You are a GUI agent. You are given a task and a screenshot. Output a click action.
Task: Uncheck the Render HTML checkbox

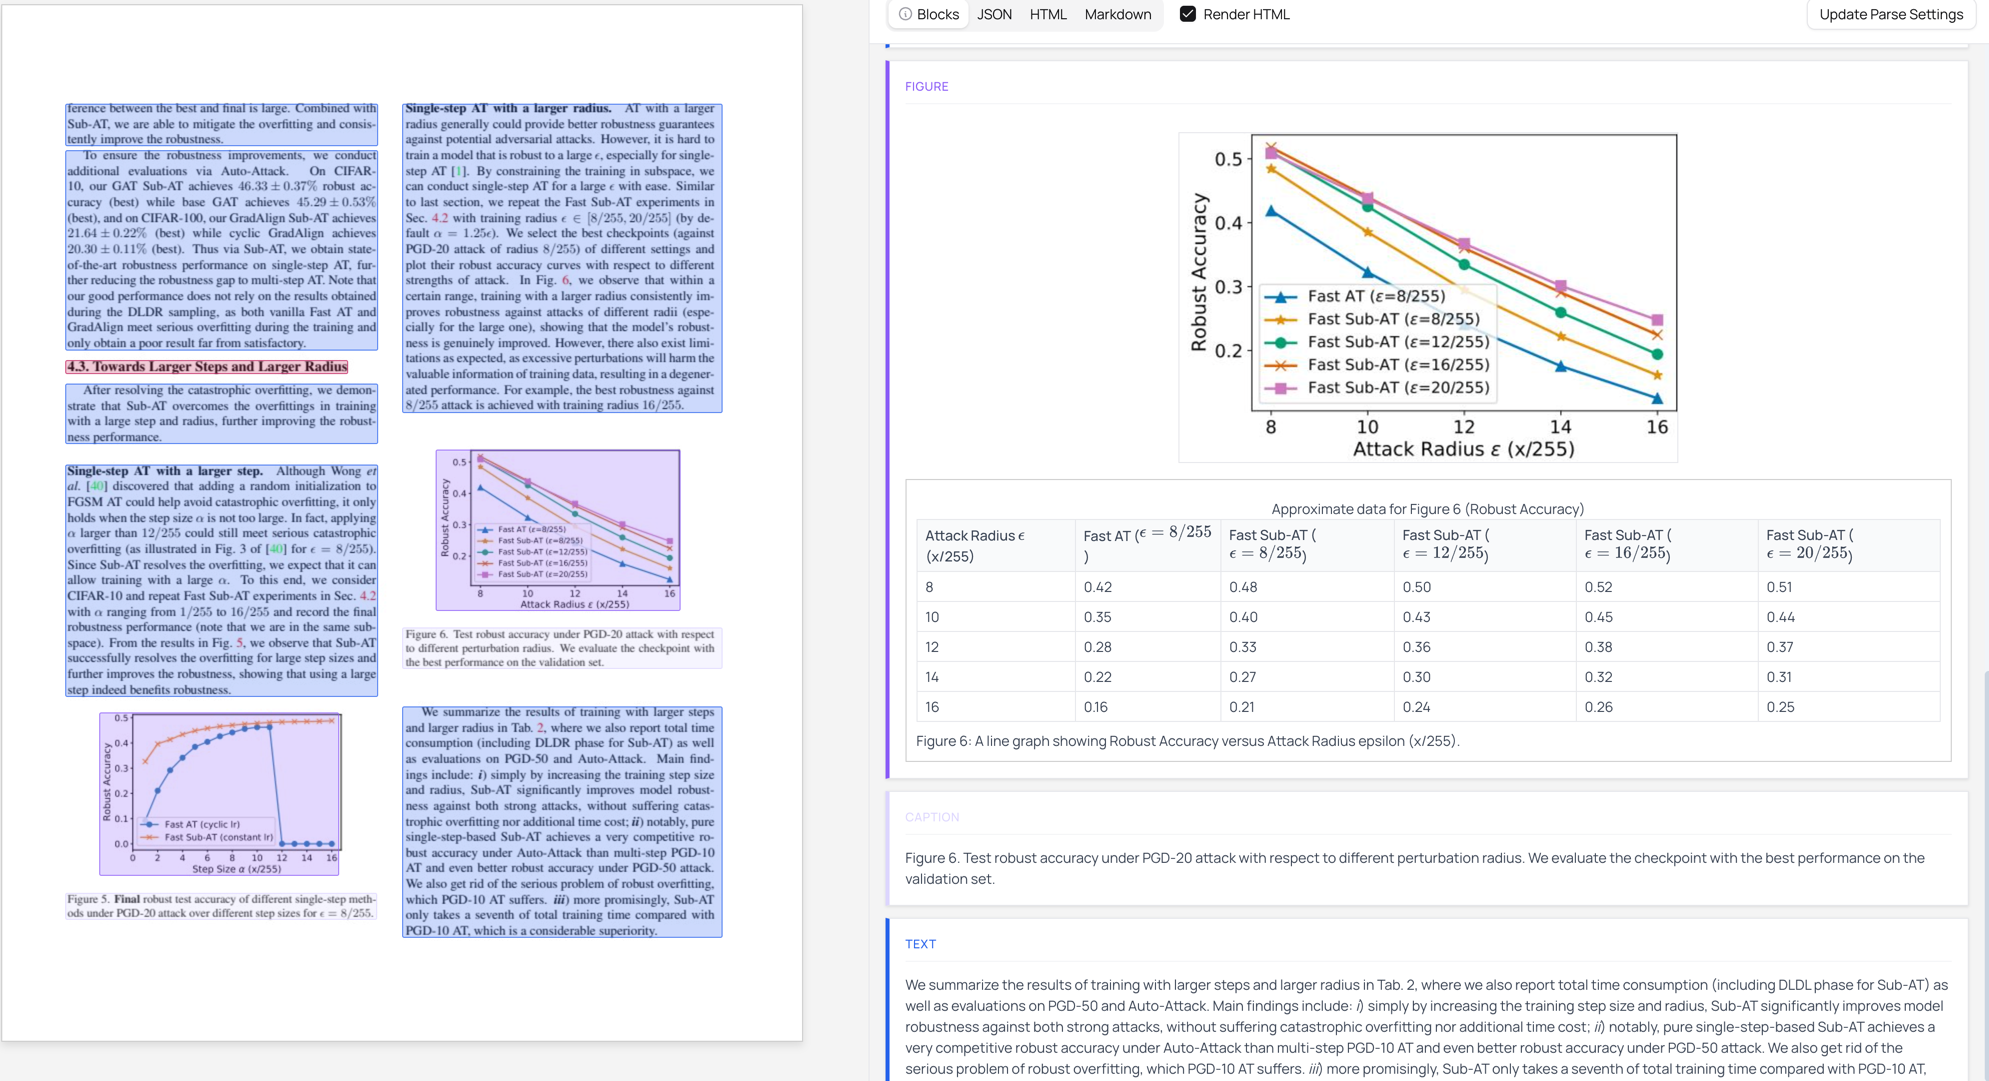pyautogui.click(x=1188, y=14)
